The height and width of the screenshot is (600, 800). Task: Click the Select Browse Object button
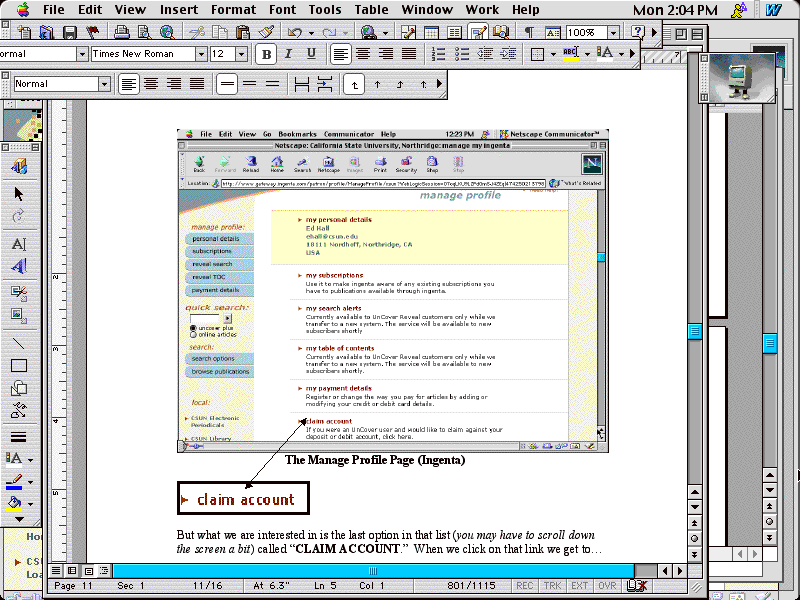pos(694,538)
